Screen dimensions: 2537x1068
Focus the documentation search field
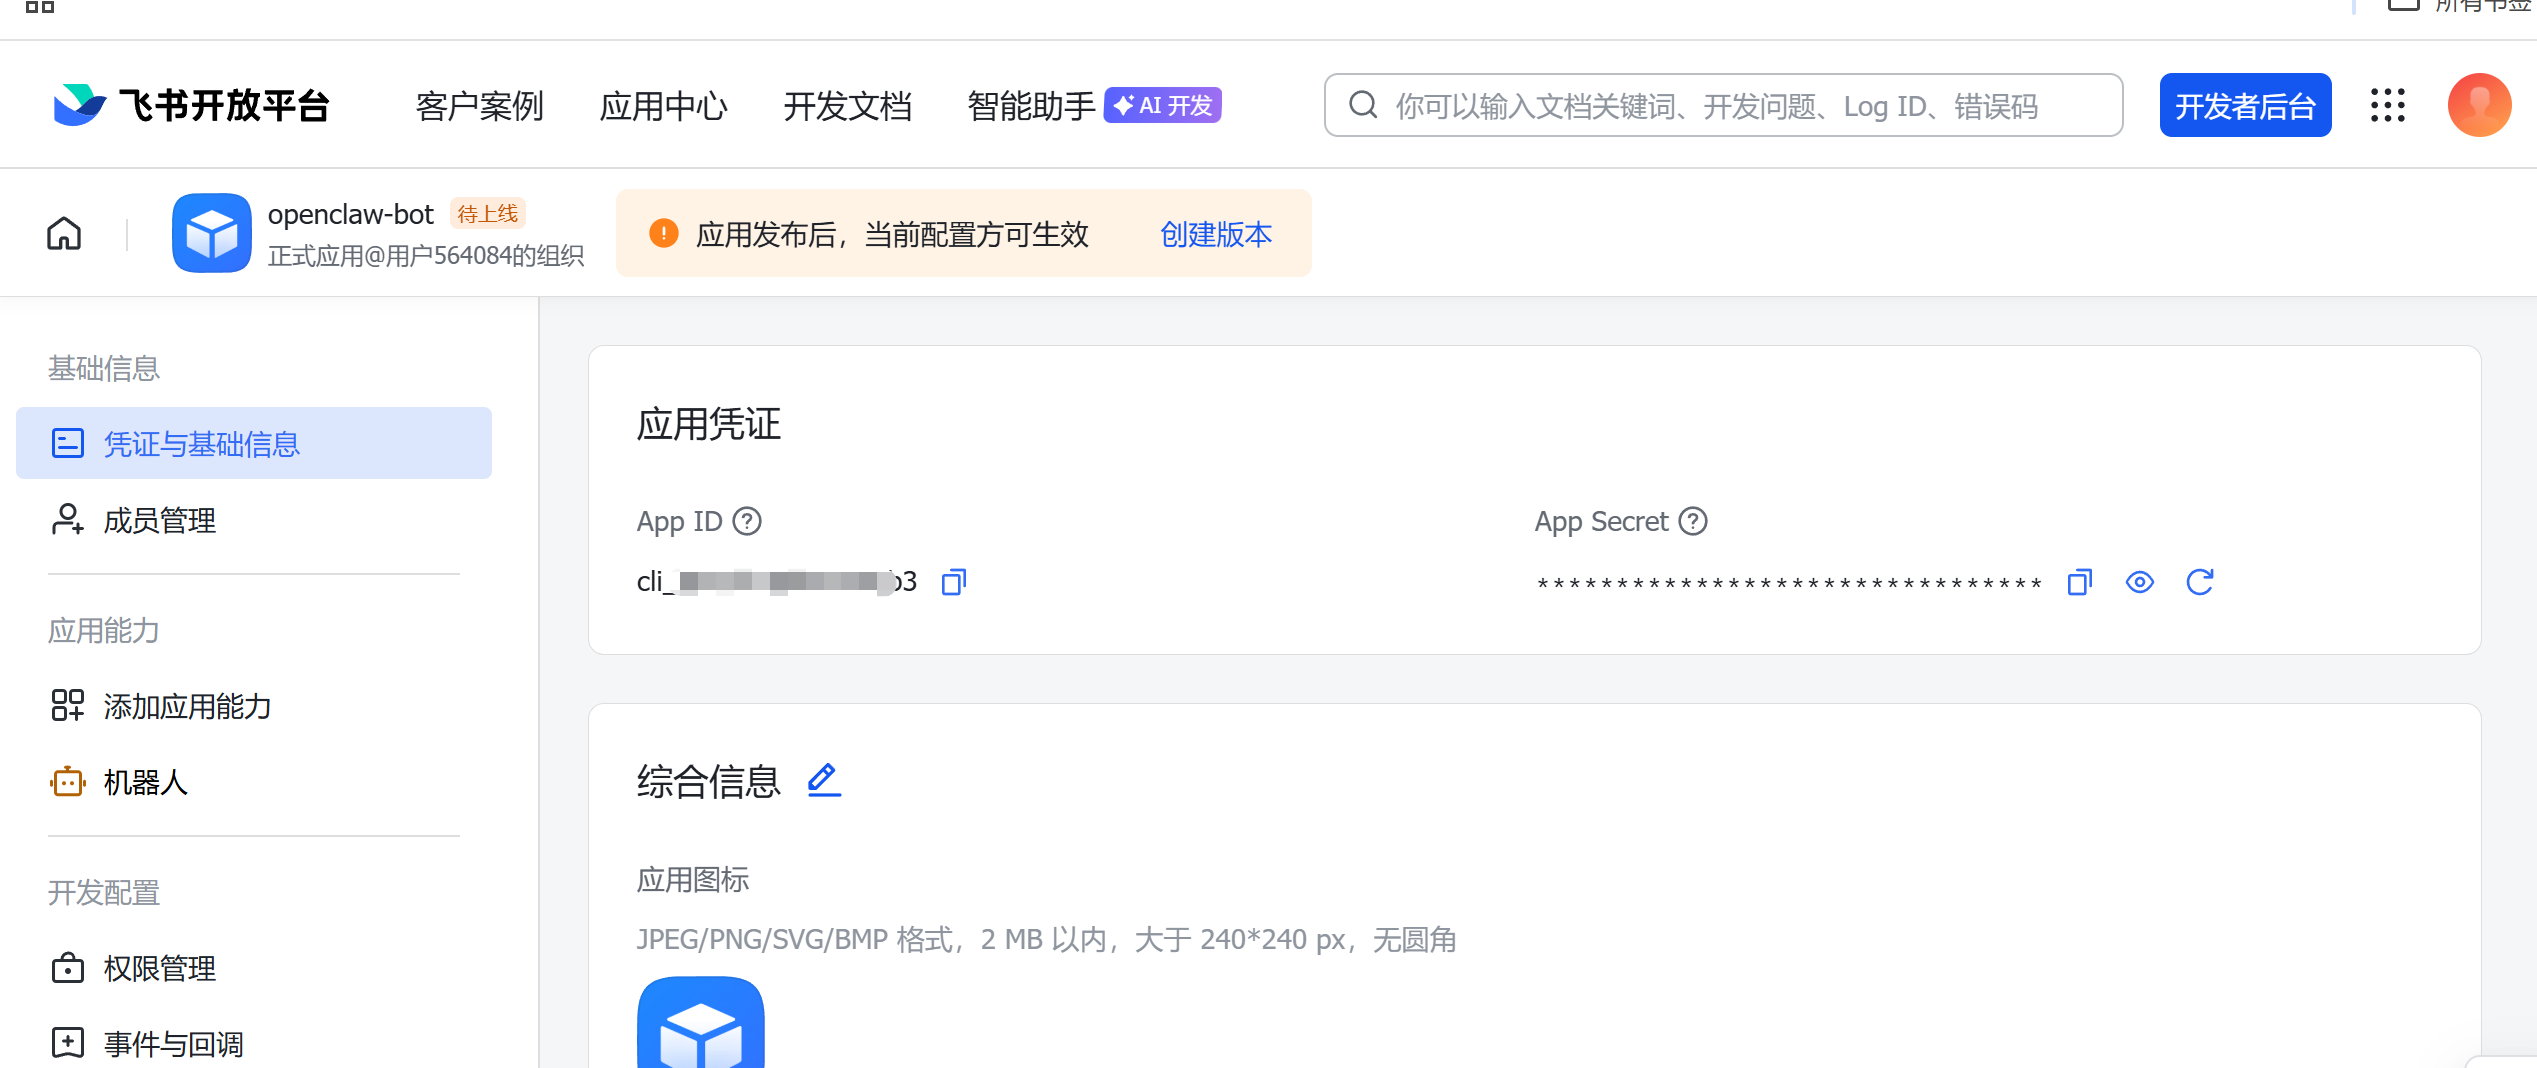(1723, 105)
